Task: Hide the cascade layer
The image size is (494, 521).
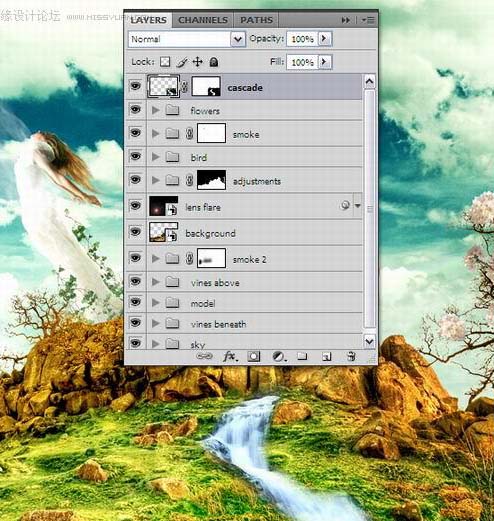Action: (x=135, y=86)
